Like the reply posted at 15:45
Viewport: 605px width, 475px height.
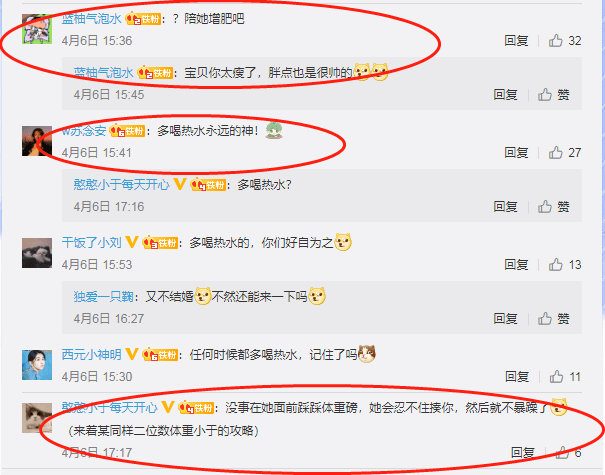pyautogui.click(x=554, y=95)
